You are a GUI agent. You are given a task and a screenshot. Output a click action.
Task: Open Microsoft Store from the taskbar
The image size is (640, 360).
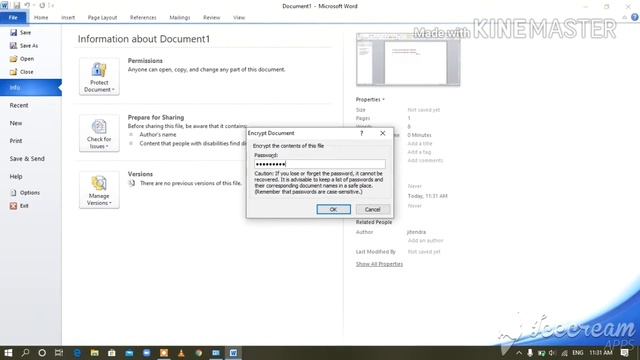pyautogui.click(x=111, y=353)
